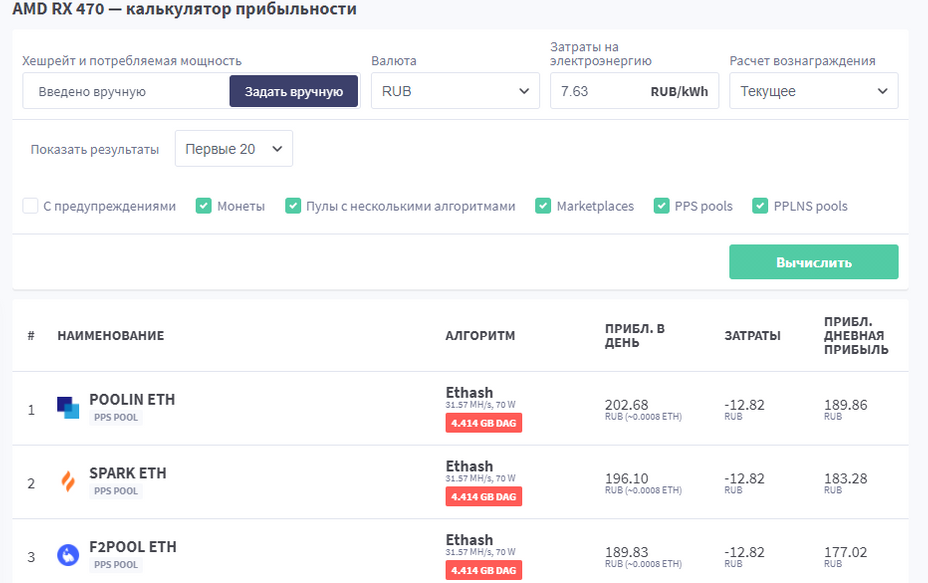Open the 'Первые 20' results count dropdown
The height and width of the screenshot is (583, 928).
pos(233,149)
